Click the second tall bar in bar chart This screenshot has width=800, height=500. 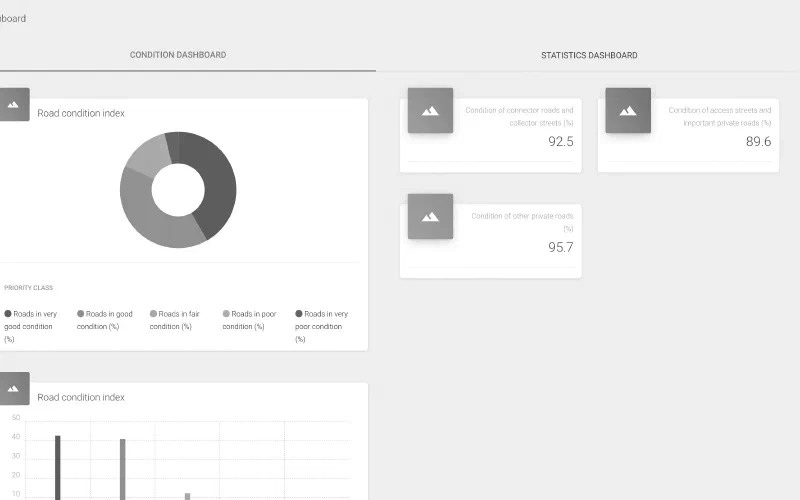pos(122,469)
